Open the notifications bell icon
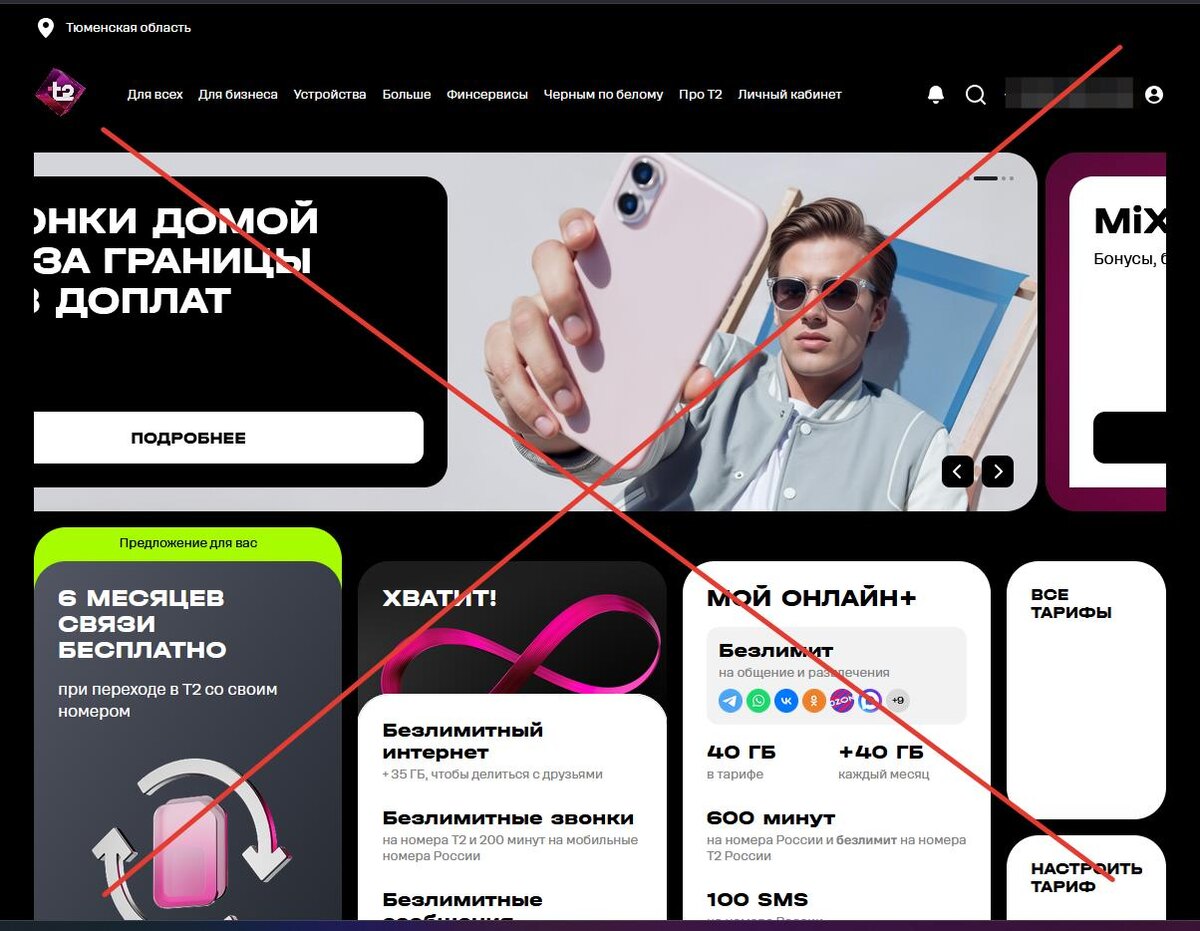 pos(936,94)
